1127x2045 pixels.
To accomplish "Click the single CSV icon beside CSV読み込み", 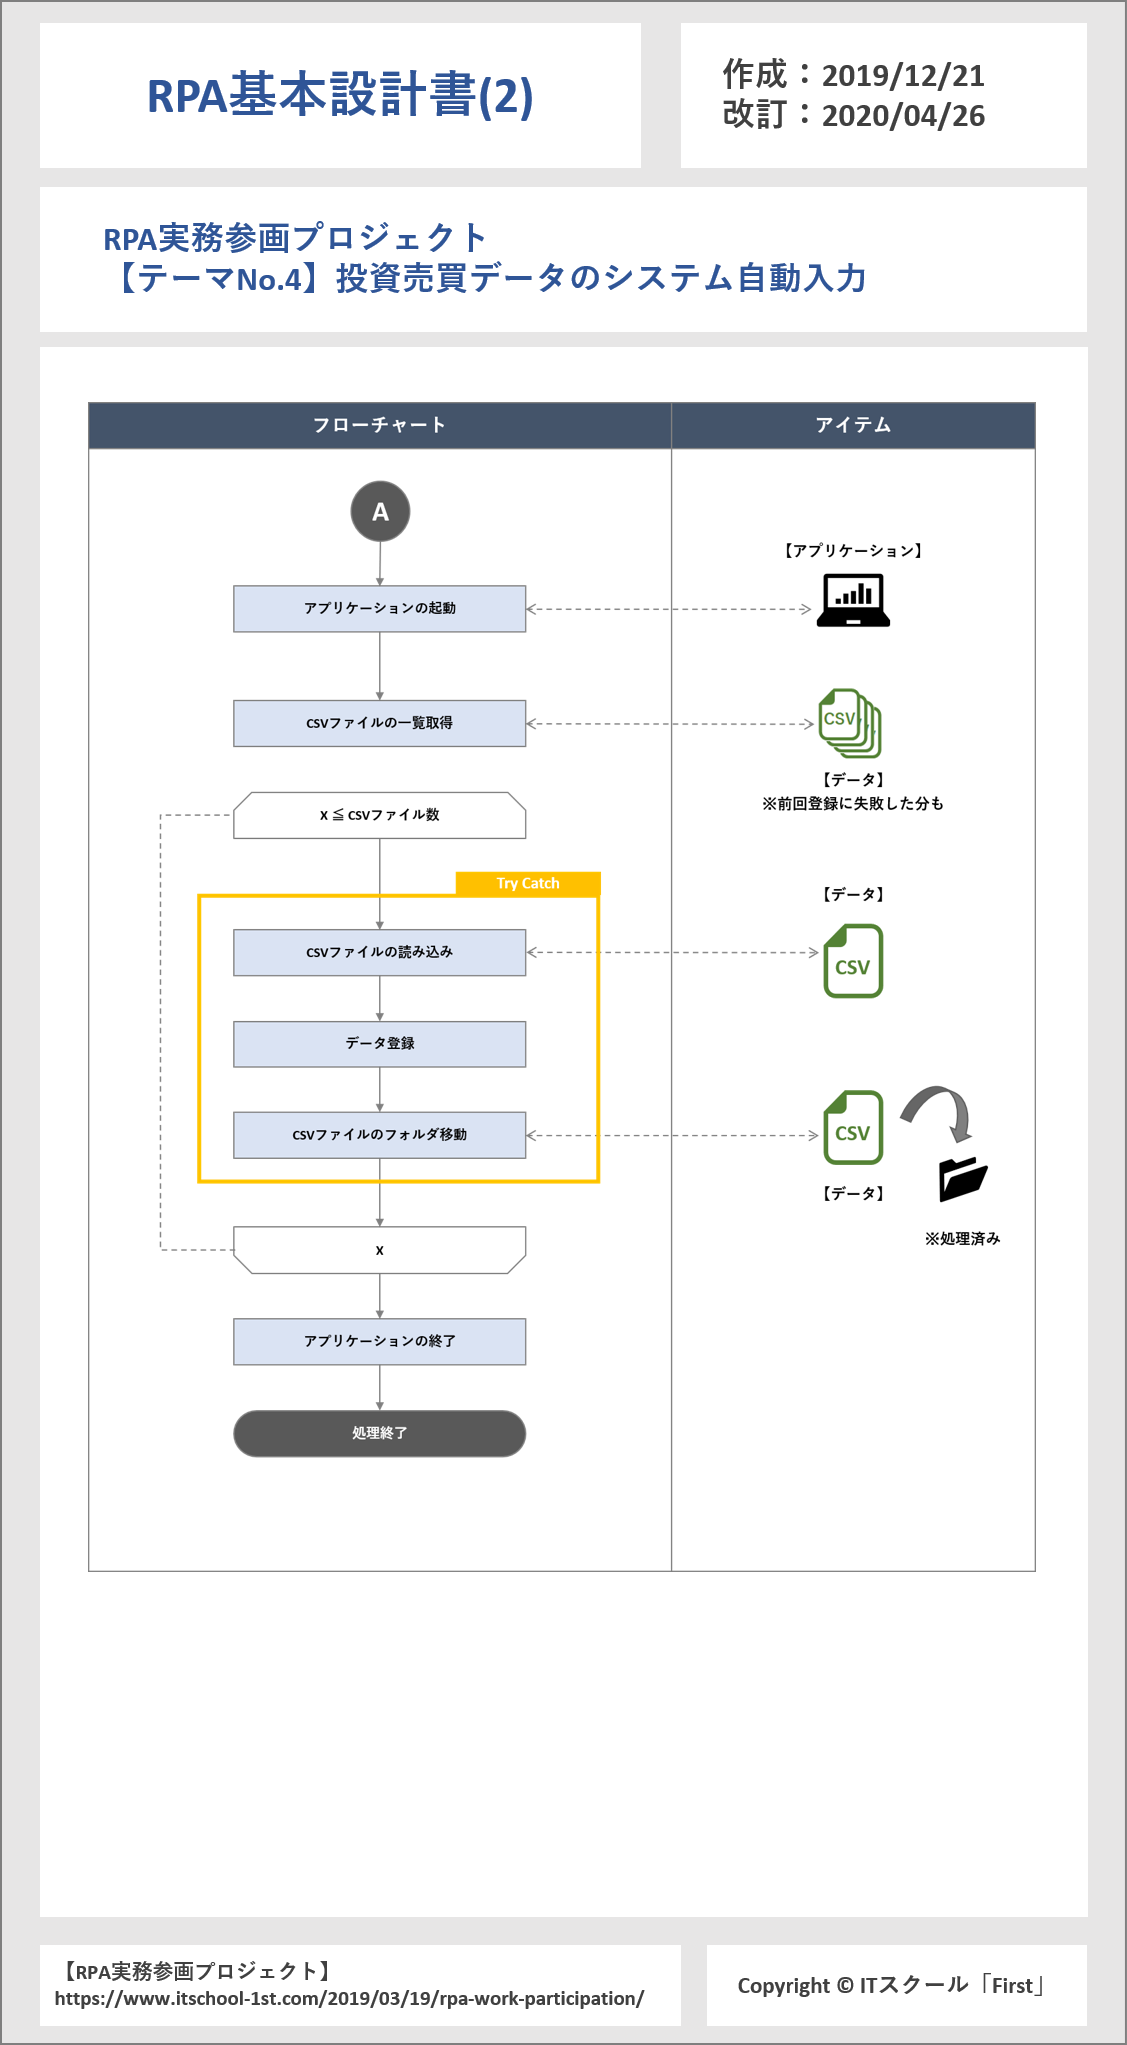I will point(853,961).
